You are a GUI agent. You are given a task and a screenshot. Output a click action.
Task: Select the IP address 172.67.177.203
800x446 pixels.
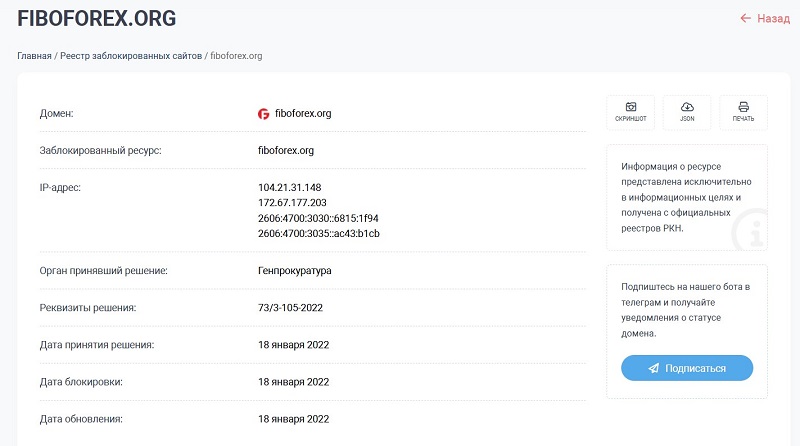(292, 203)
